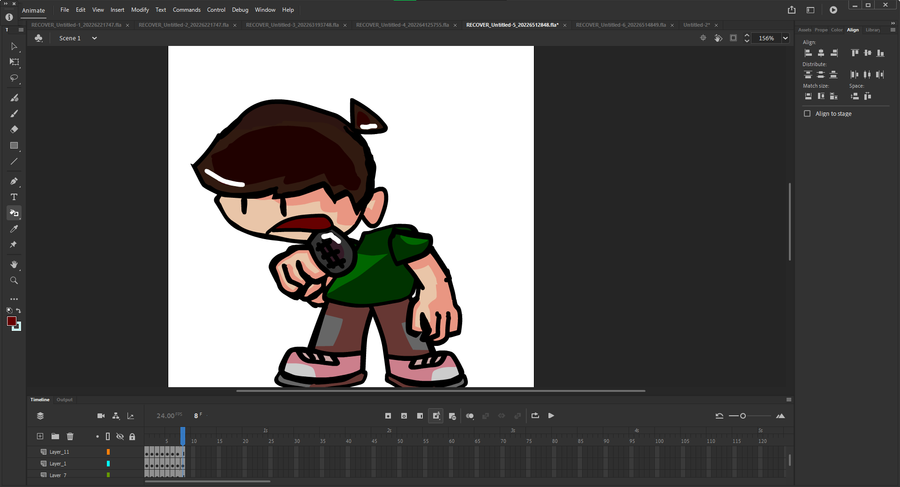The height and width of the screenshot is (487, 900).
Task: Click the Align top edge icon
Action: [x=855, y=53]
